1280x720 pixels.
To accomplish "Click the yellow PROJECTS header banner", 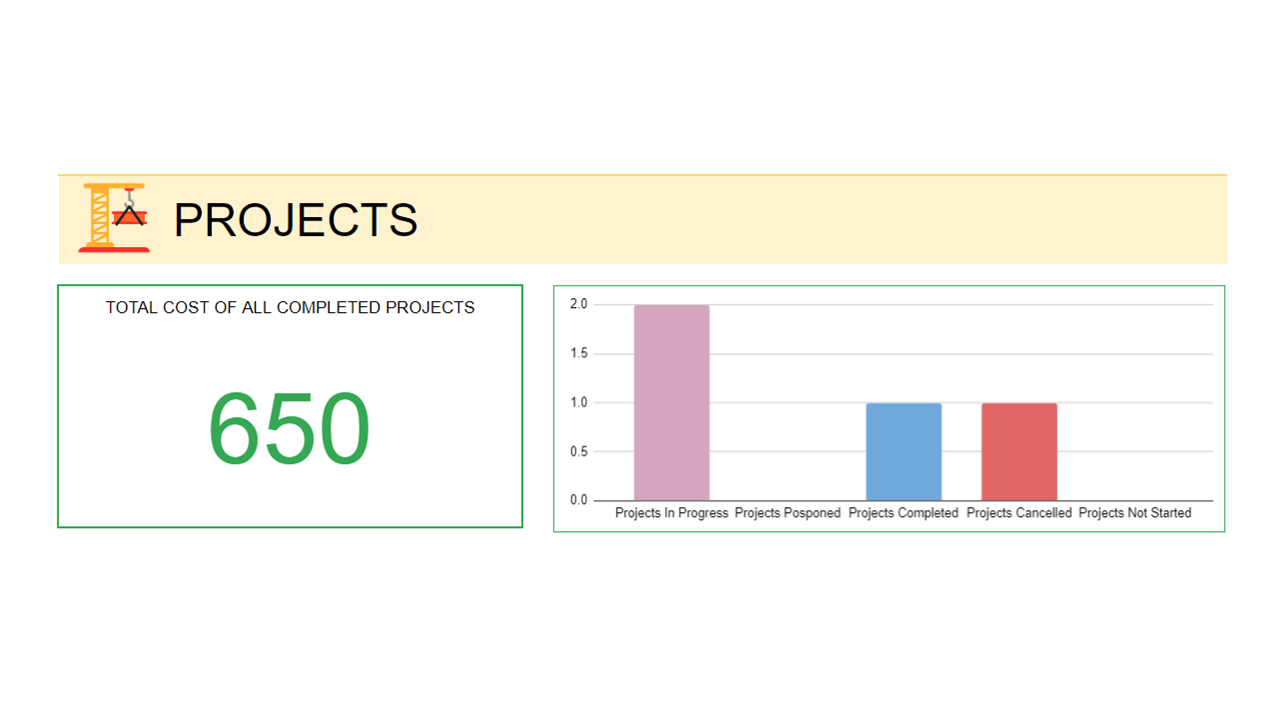I will pos(642,220).
